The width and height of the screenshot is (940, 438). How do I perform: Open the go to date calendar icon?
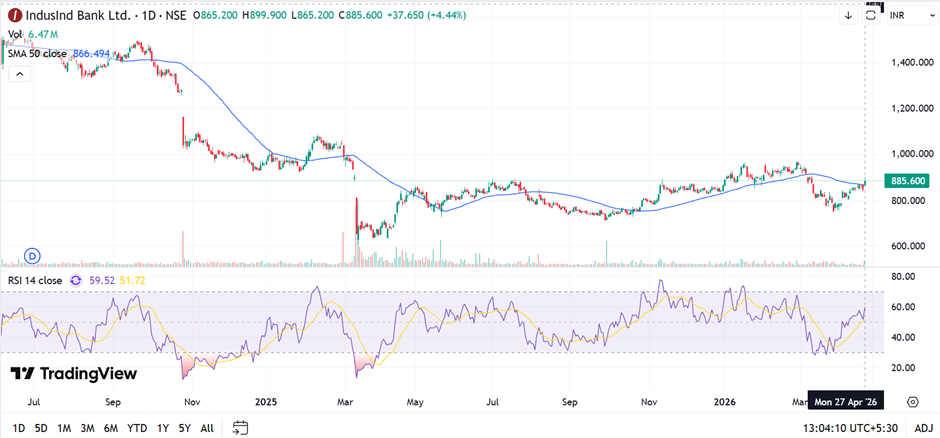(240, 428)
